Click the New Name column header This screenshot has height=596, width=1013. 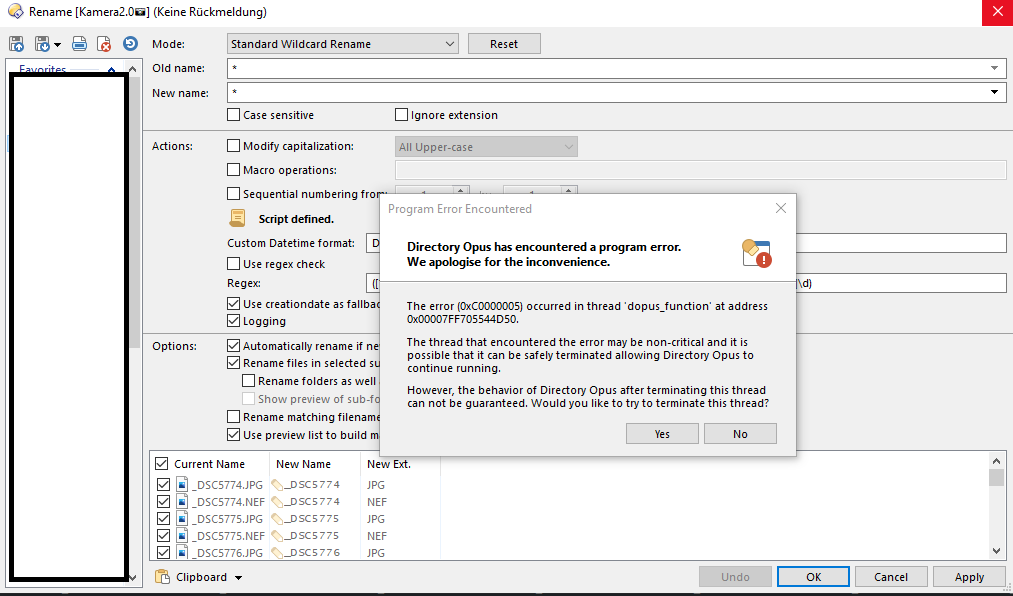tap(303, 464)
